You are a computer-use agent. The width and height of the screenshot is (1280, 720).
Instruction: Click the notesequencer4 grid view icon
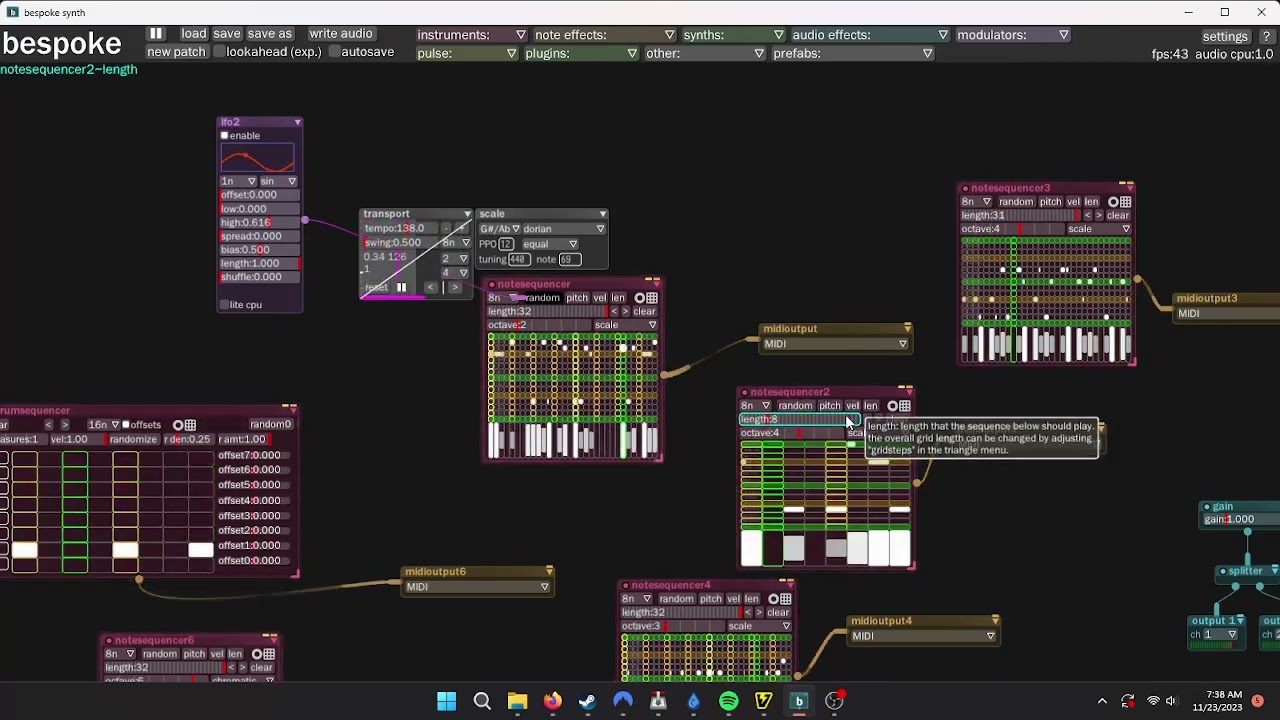pyautogui.click(x=785, y=599)
